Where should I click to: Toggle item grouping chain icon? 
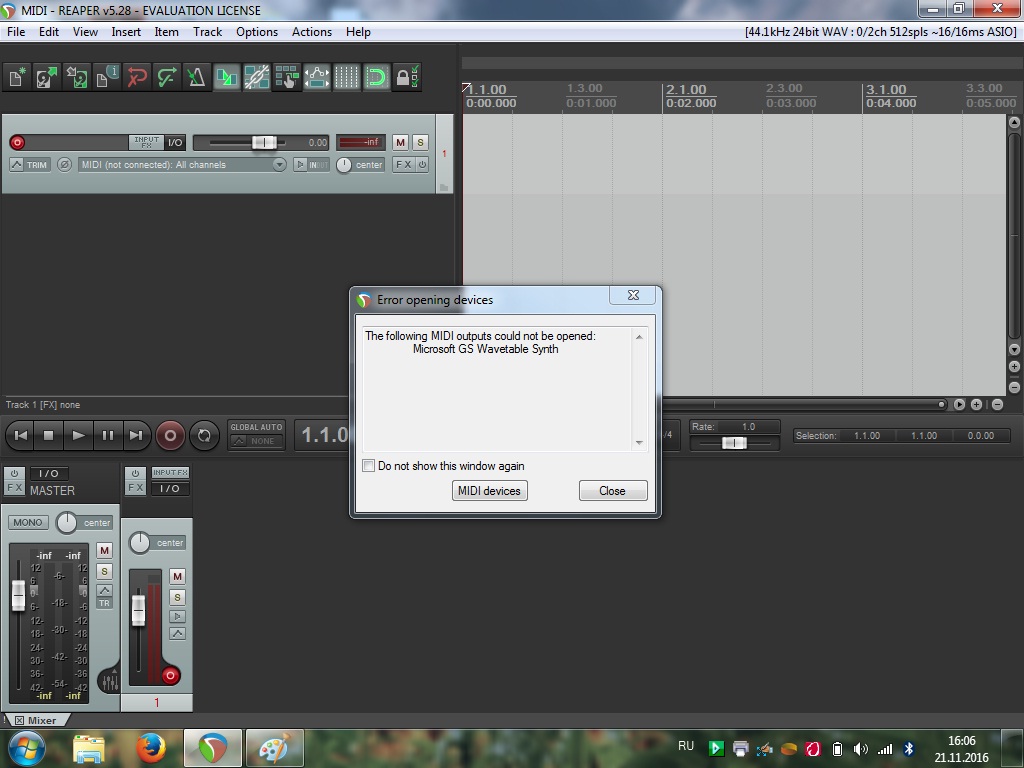(x=257, y=77)
